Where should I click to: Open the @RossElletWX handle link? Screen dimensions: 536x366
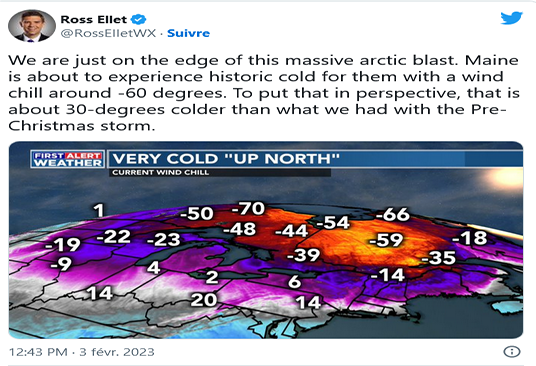point(108,33)
